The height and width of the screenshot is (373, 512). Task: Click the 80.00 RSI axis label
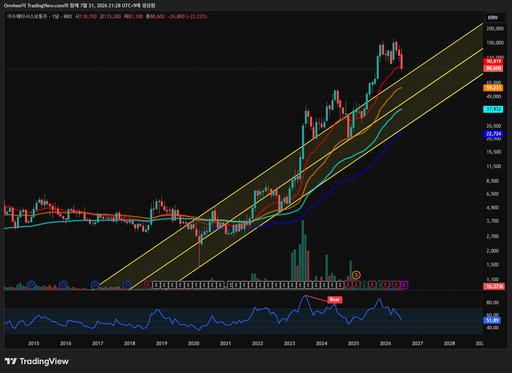pyautogui.click(x=492, y=303)
